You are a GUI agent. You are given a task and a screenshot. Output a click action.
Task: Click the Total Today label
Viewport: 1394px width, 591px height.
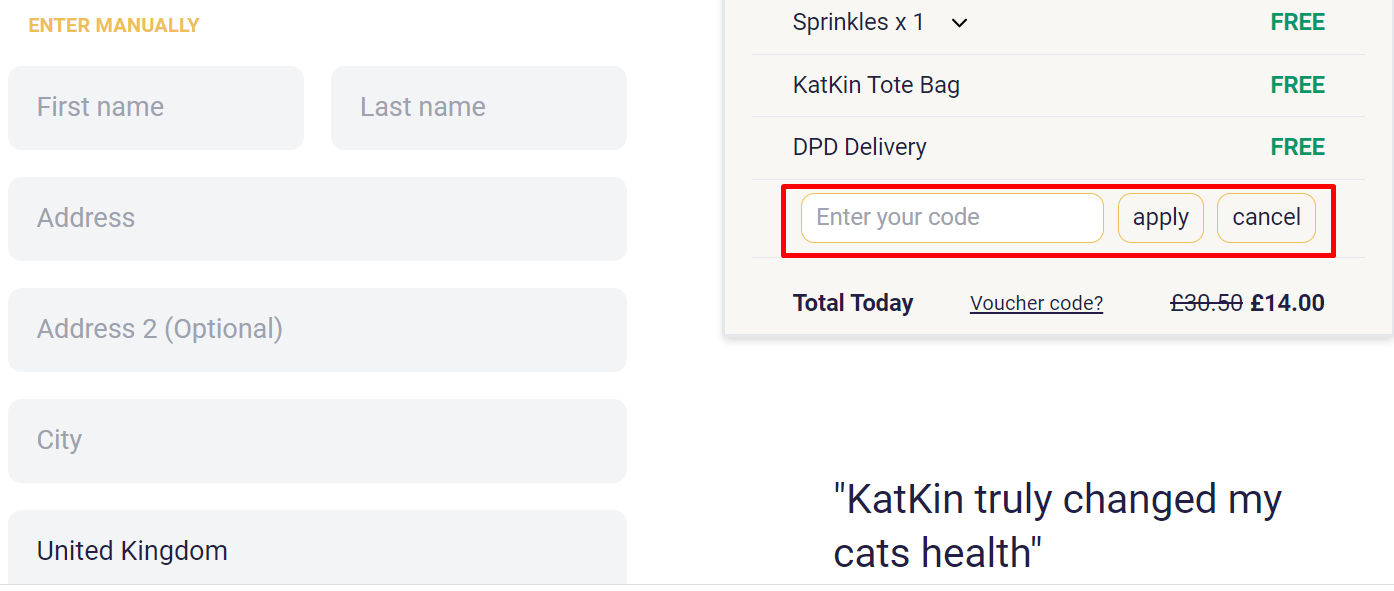(853, 303)
